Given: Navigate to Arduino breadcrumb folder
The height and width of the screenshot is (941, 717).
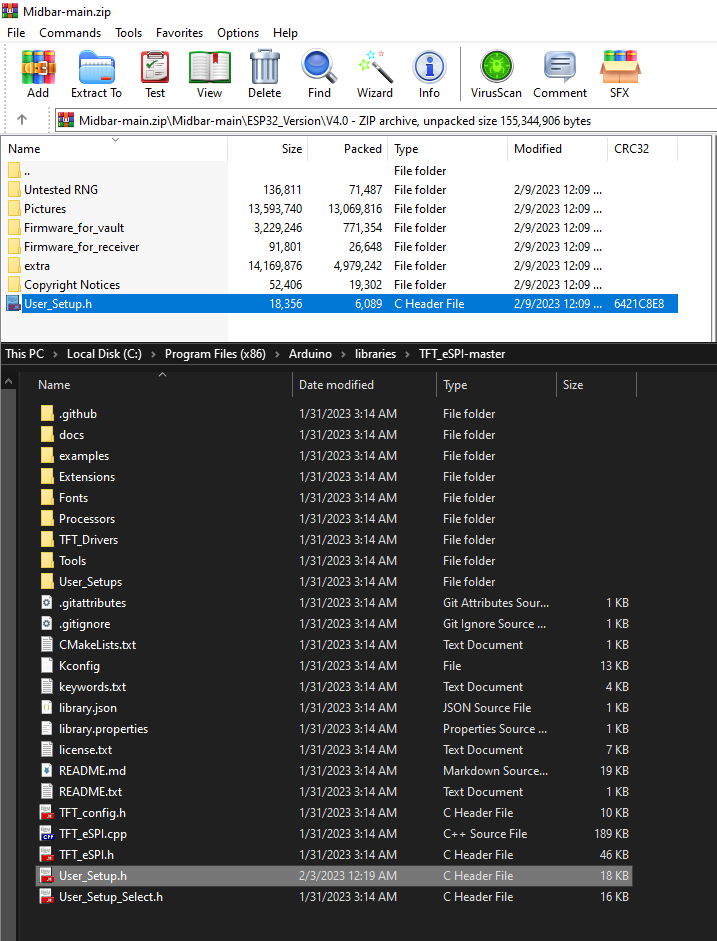Looking at the screenshot, I should click(310, 354).
